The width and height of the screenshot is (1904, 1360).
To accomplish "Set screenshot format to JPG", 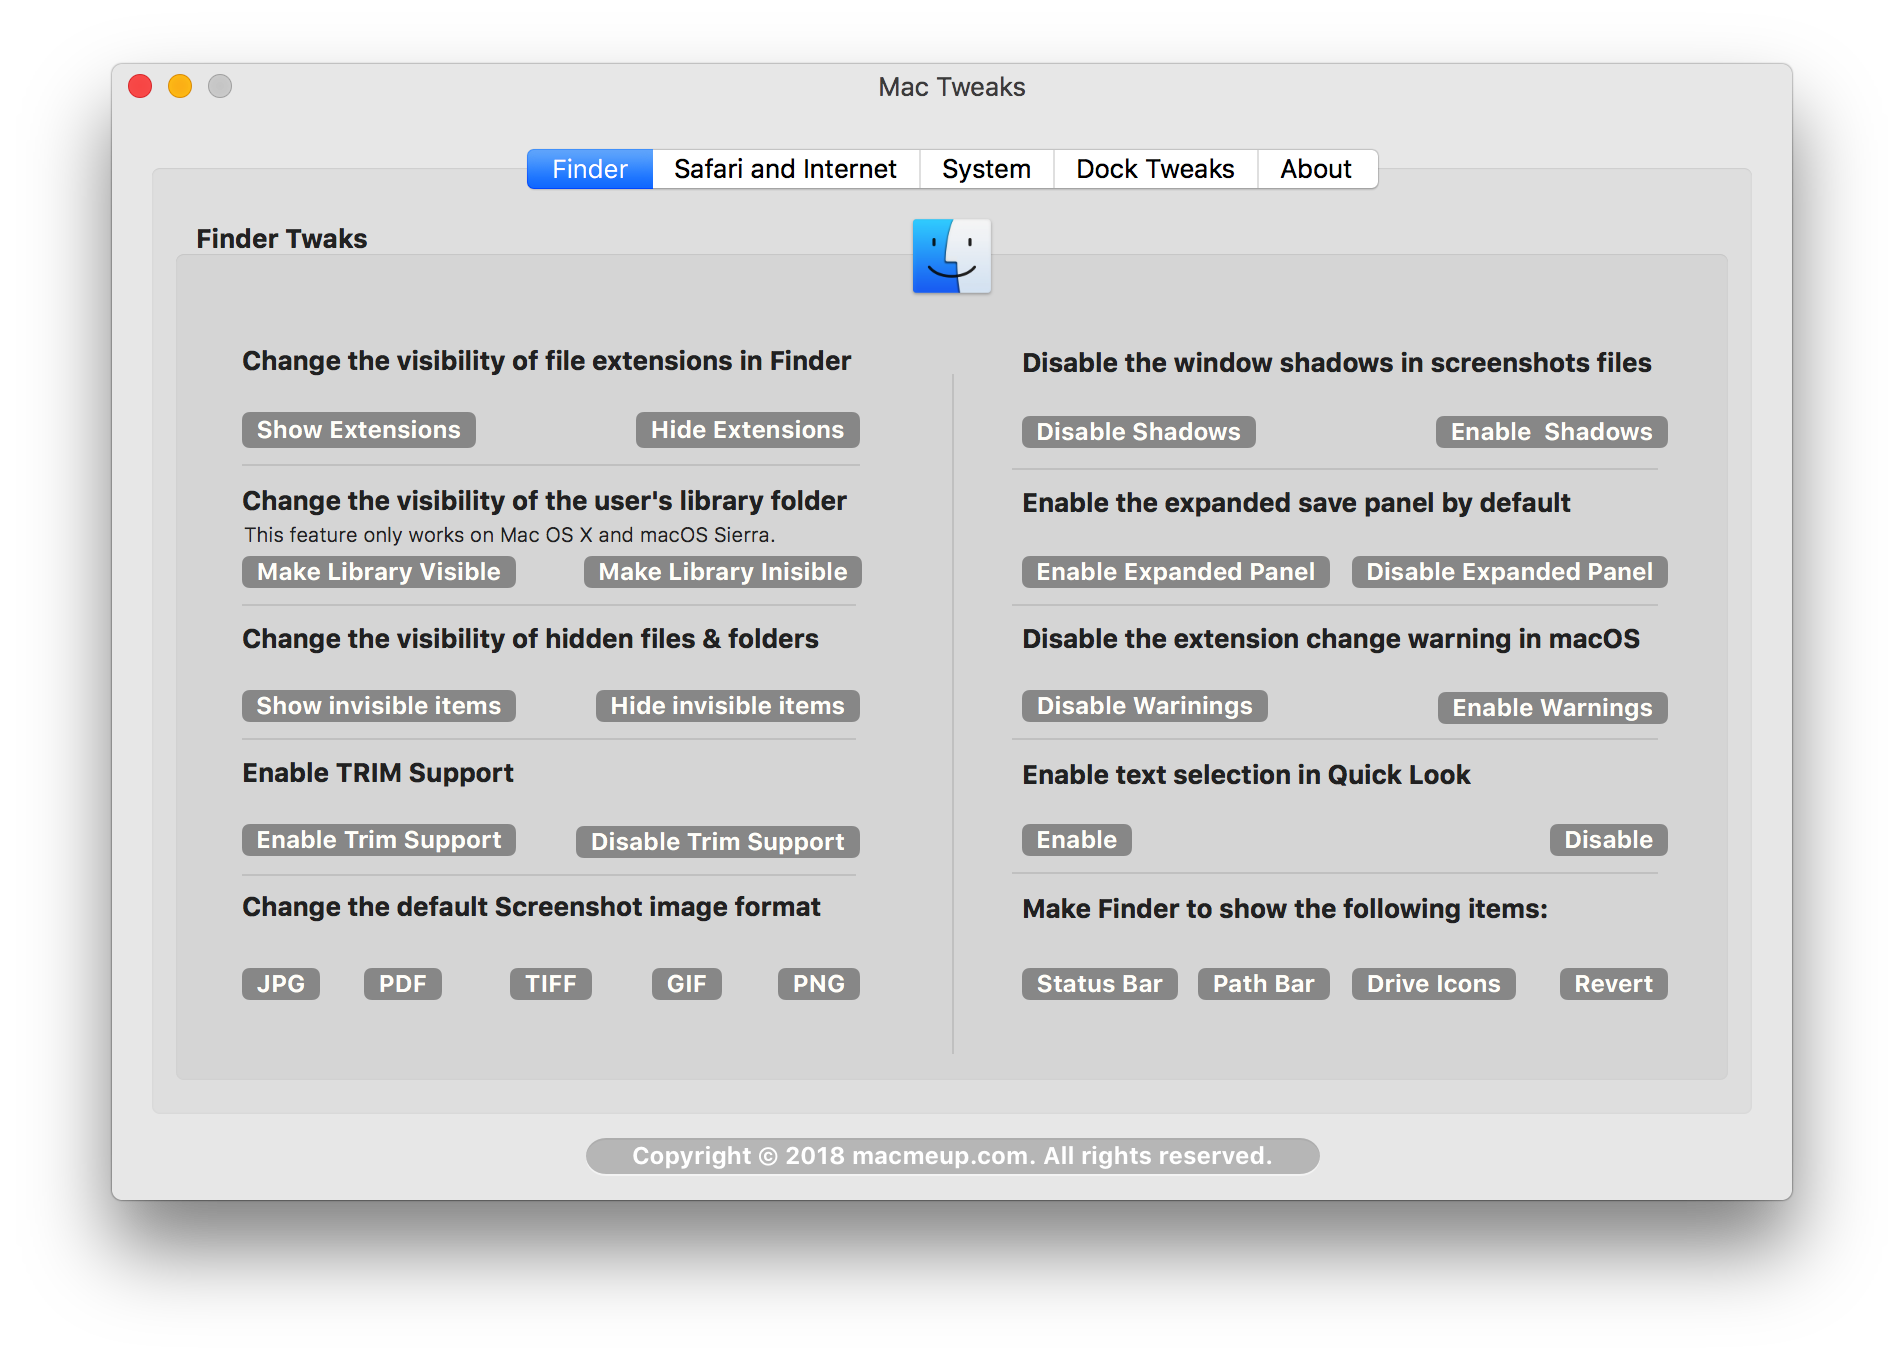I will [280, 984].
